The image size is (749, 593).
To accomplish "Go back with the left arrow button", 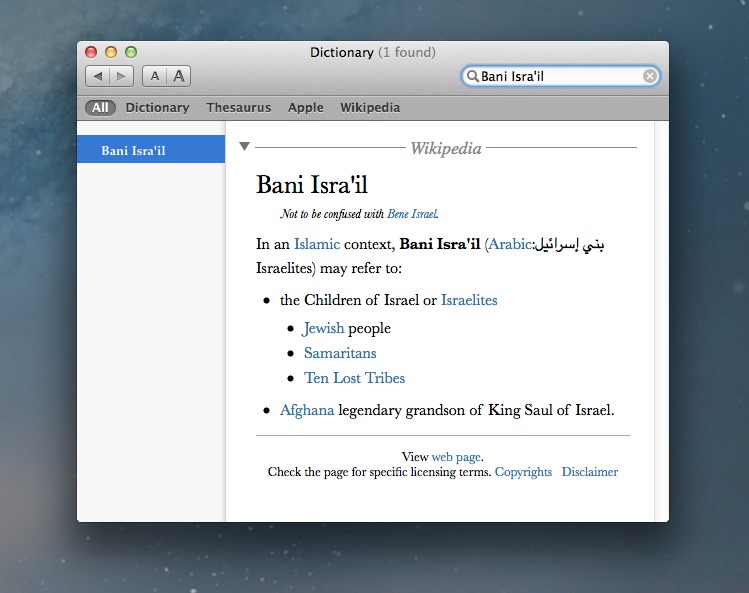I will [x=97, y=76].
